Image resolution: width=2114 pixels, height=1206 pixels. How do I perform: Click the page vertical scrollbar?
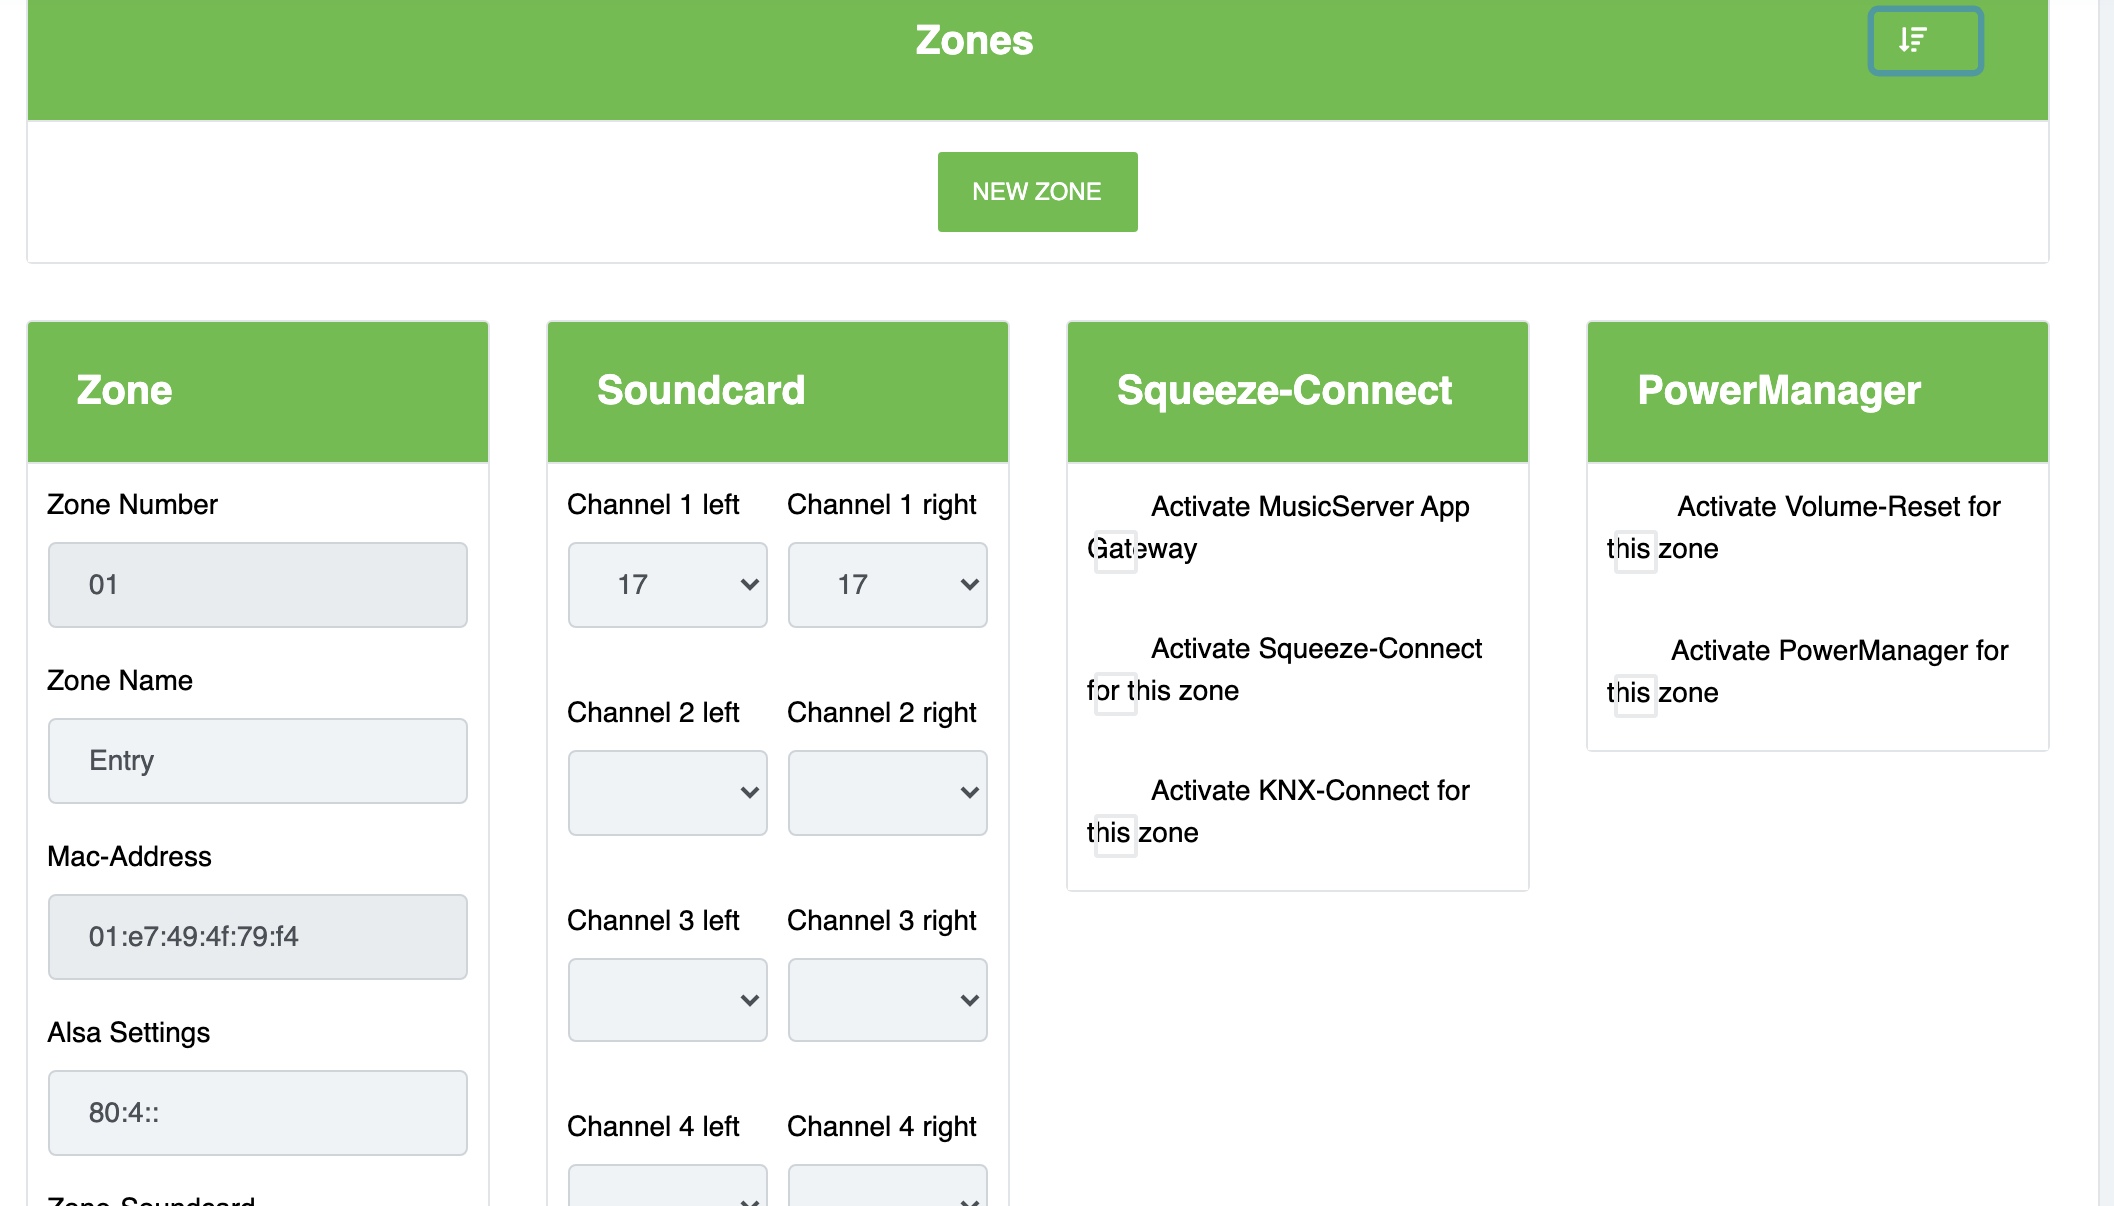point(2105,600)
